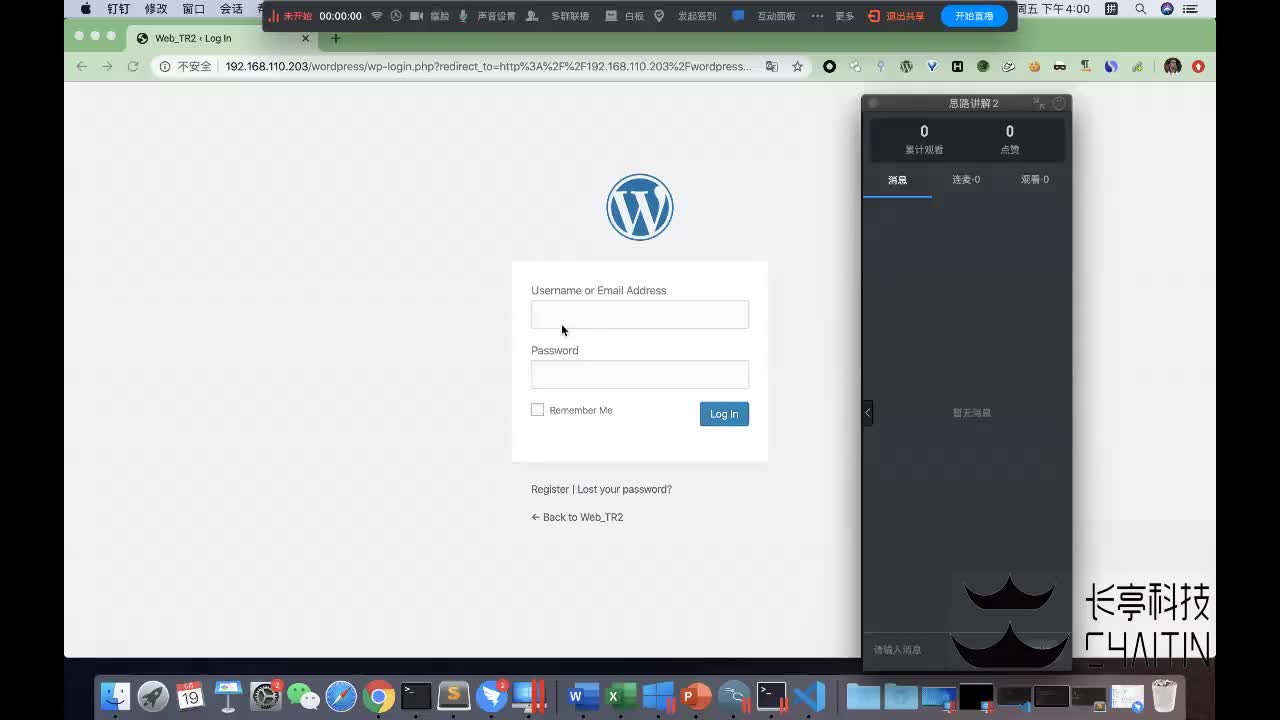Open Microsoft Word from the dock

(x=583, y=696)
